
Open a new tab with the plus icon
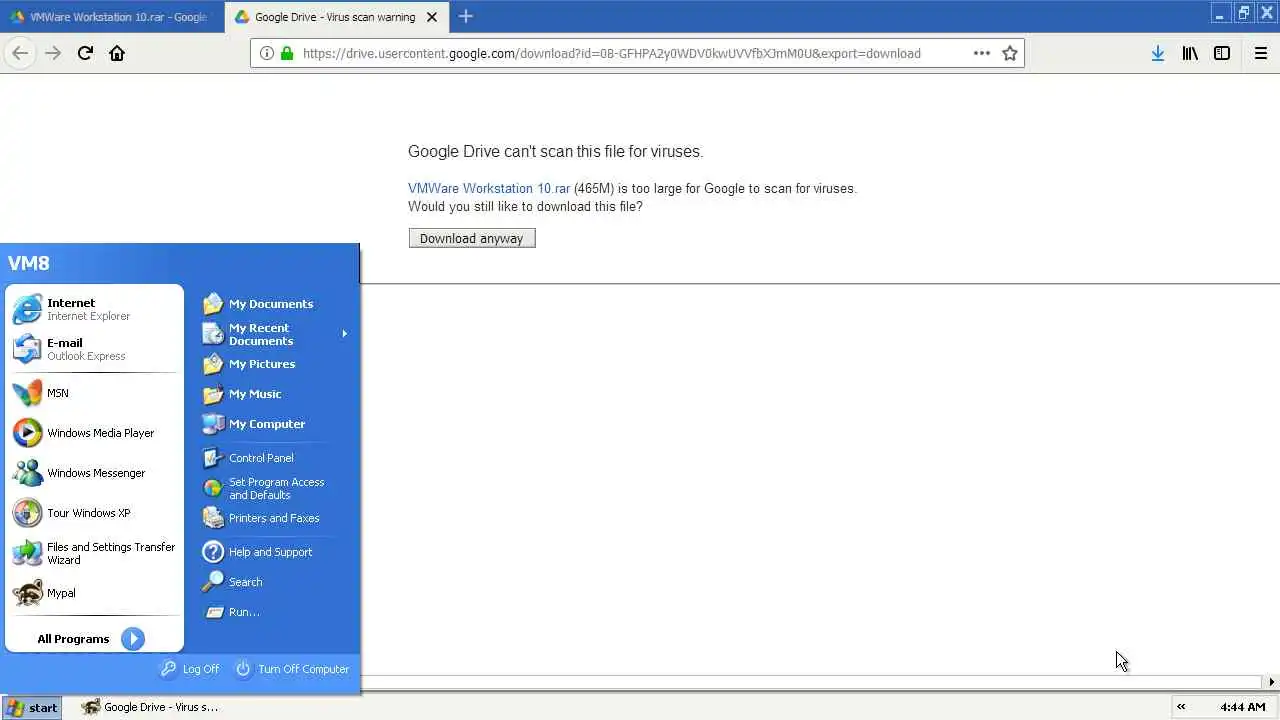466,16
